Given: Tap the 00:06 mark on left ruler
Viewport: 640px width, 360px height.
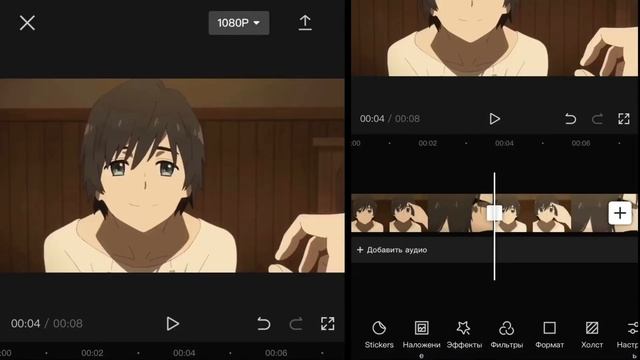Looking at the screenshot, I should (276, 353).
